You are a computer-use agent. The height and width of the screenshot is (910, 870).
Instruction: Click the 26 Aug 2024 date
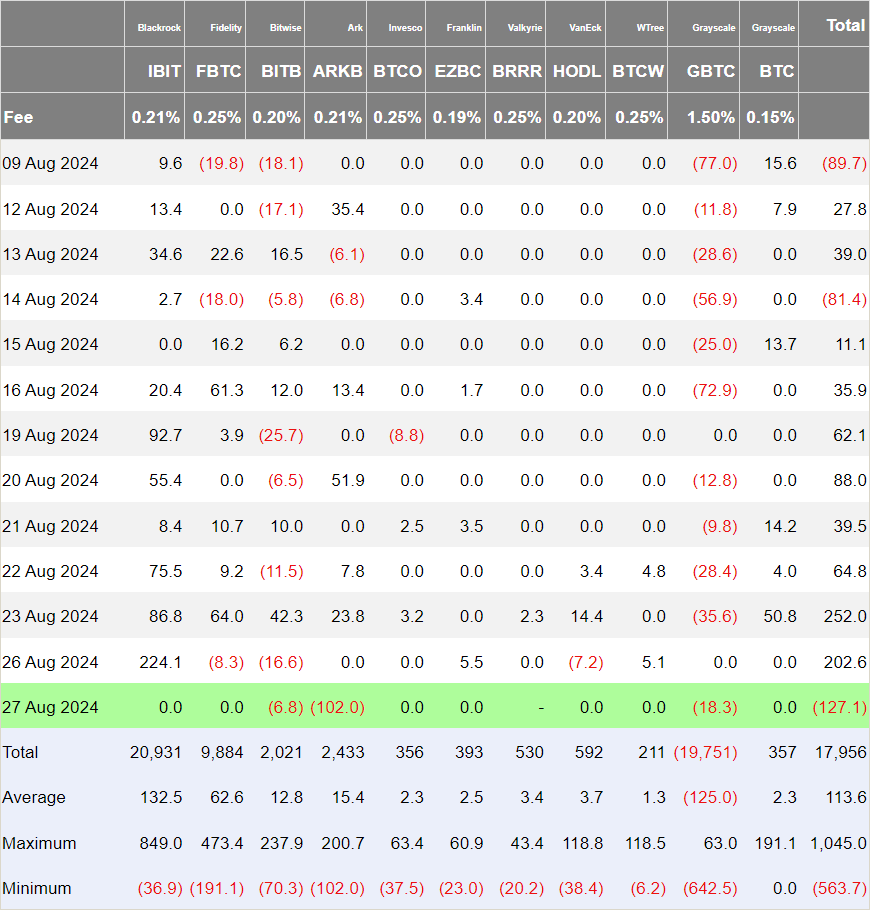50,662
